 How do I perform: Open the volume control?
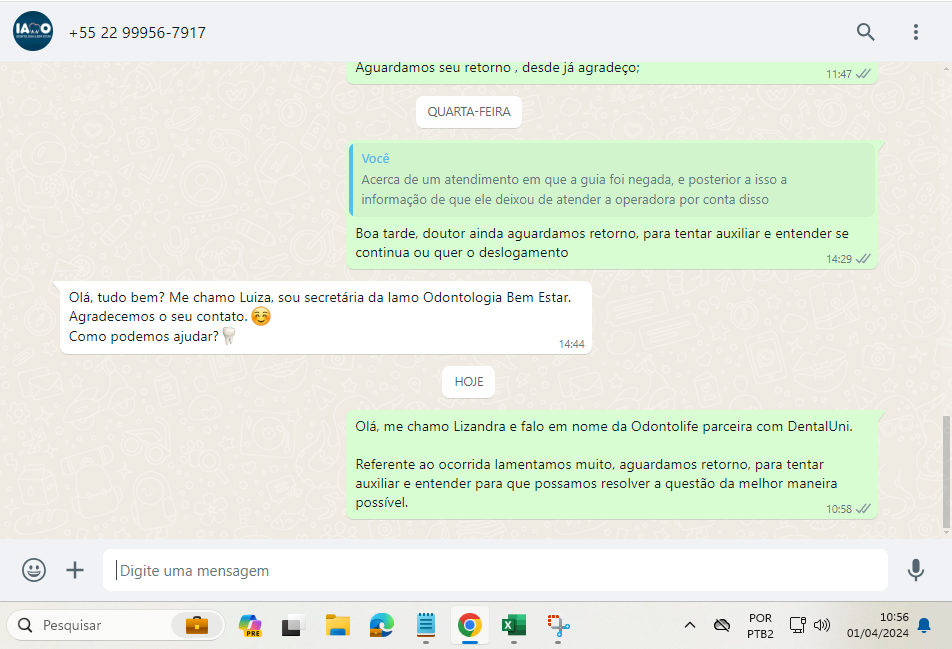[821, 625]
